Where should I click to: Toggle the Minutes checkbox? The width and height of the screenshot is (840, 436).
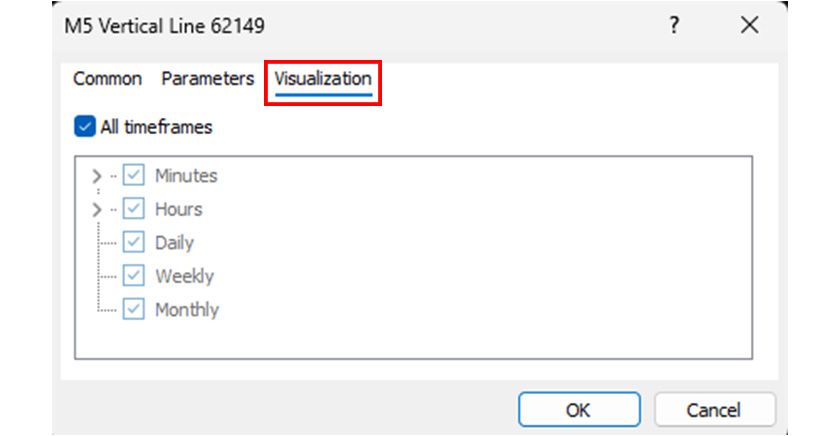133,176
